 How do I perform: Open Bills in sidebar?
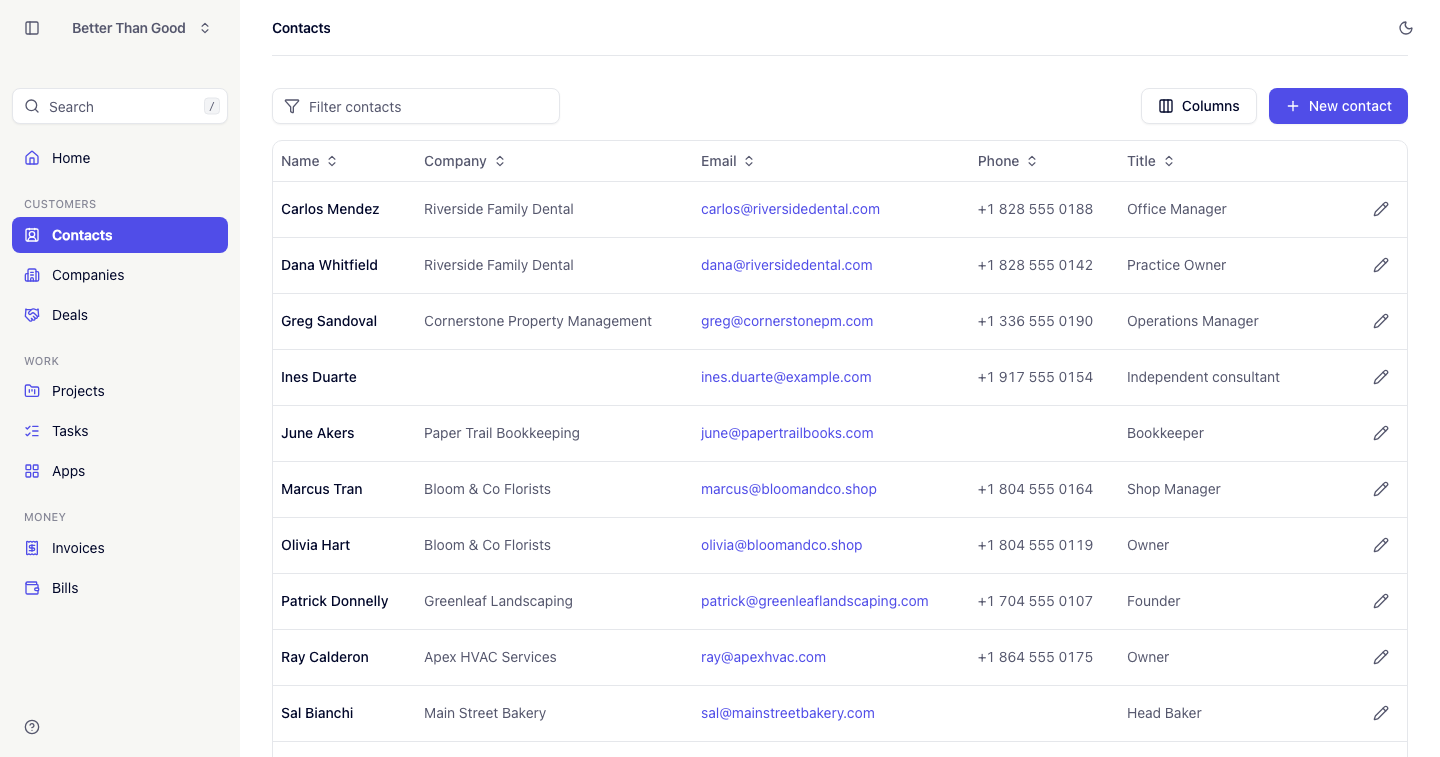120,588
